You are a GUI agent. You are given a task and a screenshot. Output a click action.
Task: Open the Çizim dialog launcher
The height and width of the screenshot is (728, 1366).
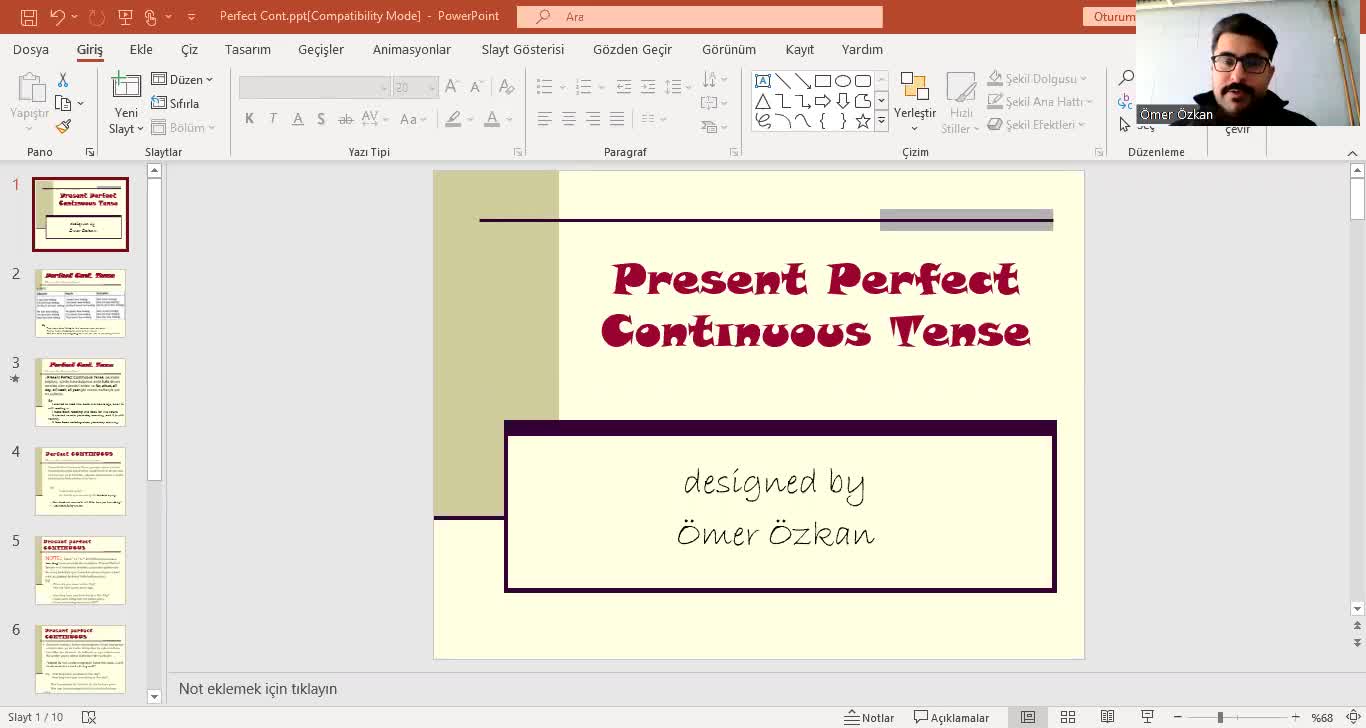coord(1099,152)
